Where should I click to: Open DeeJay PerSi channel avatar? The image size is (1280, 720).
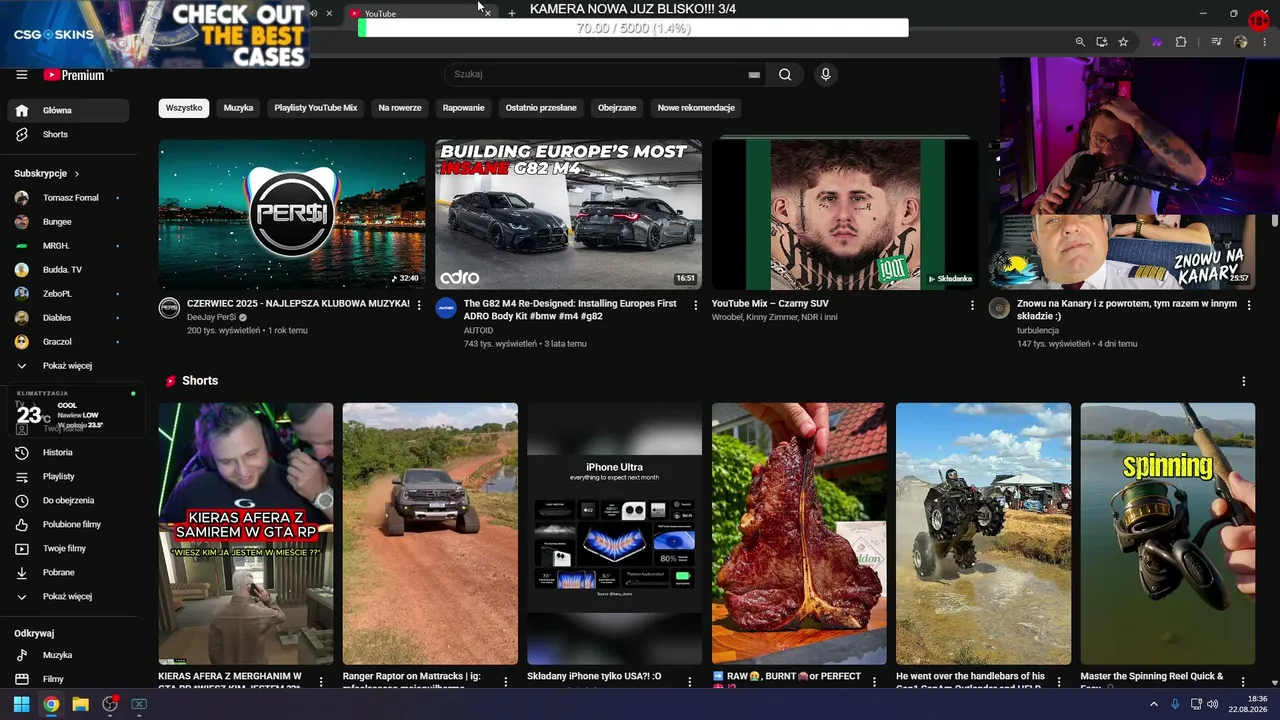click(x=169, y=308)
